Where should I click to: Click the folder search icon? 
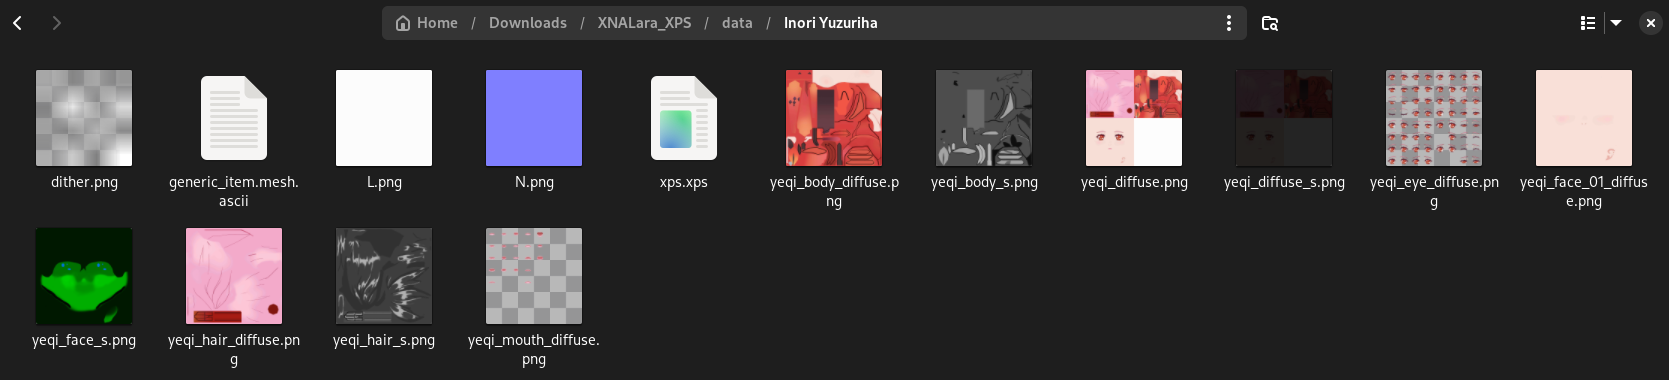coord(1270,23)
